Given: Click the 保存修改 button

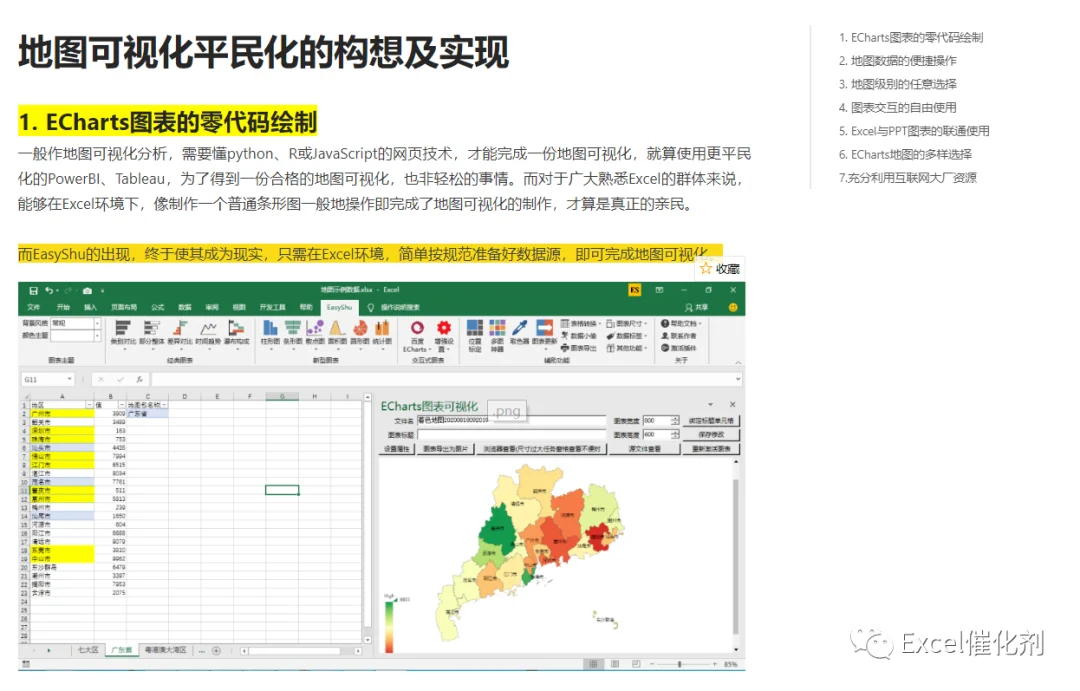Looking at the screenshot, I should click(711, 435).
